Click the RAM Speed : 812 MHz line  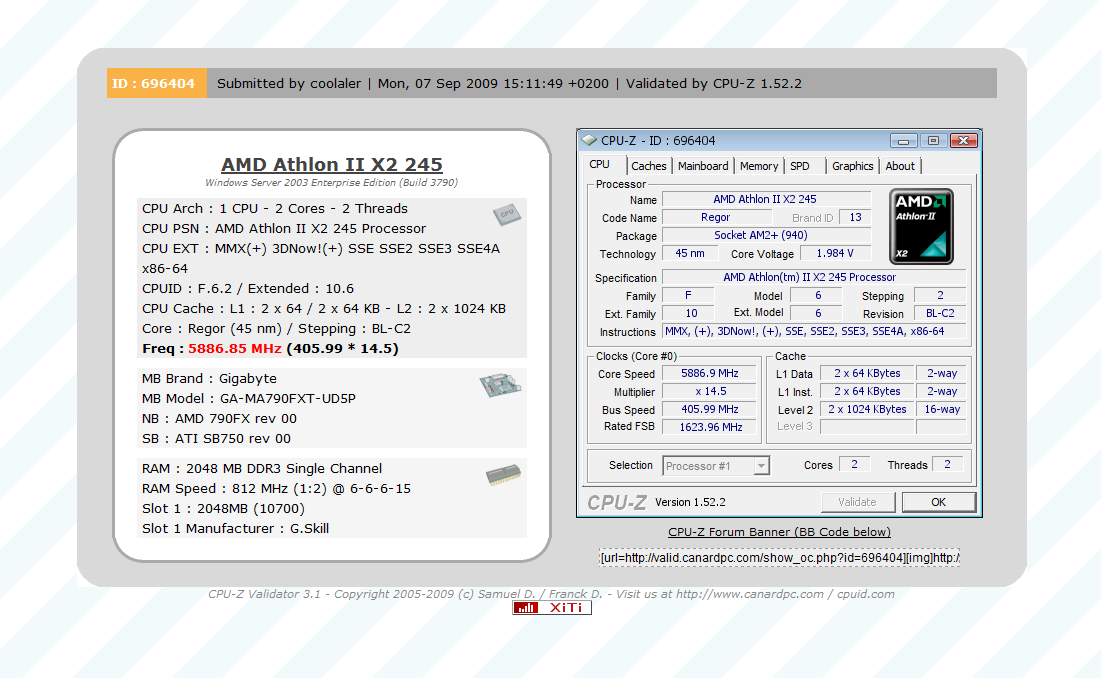point(276,489)
